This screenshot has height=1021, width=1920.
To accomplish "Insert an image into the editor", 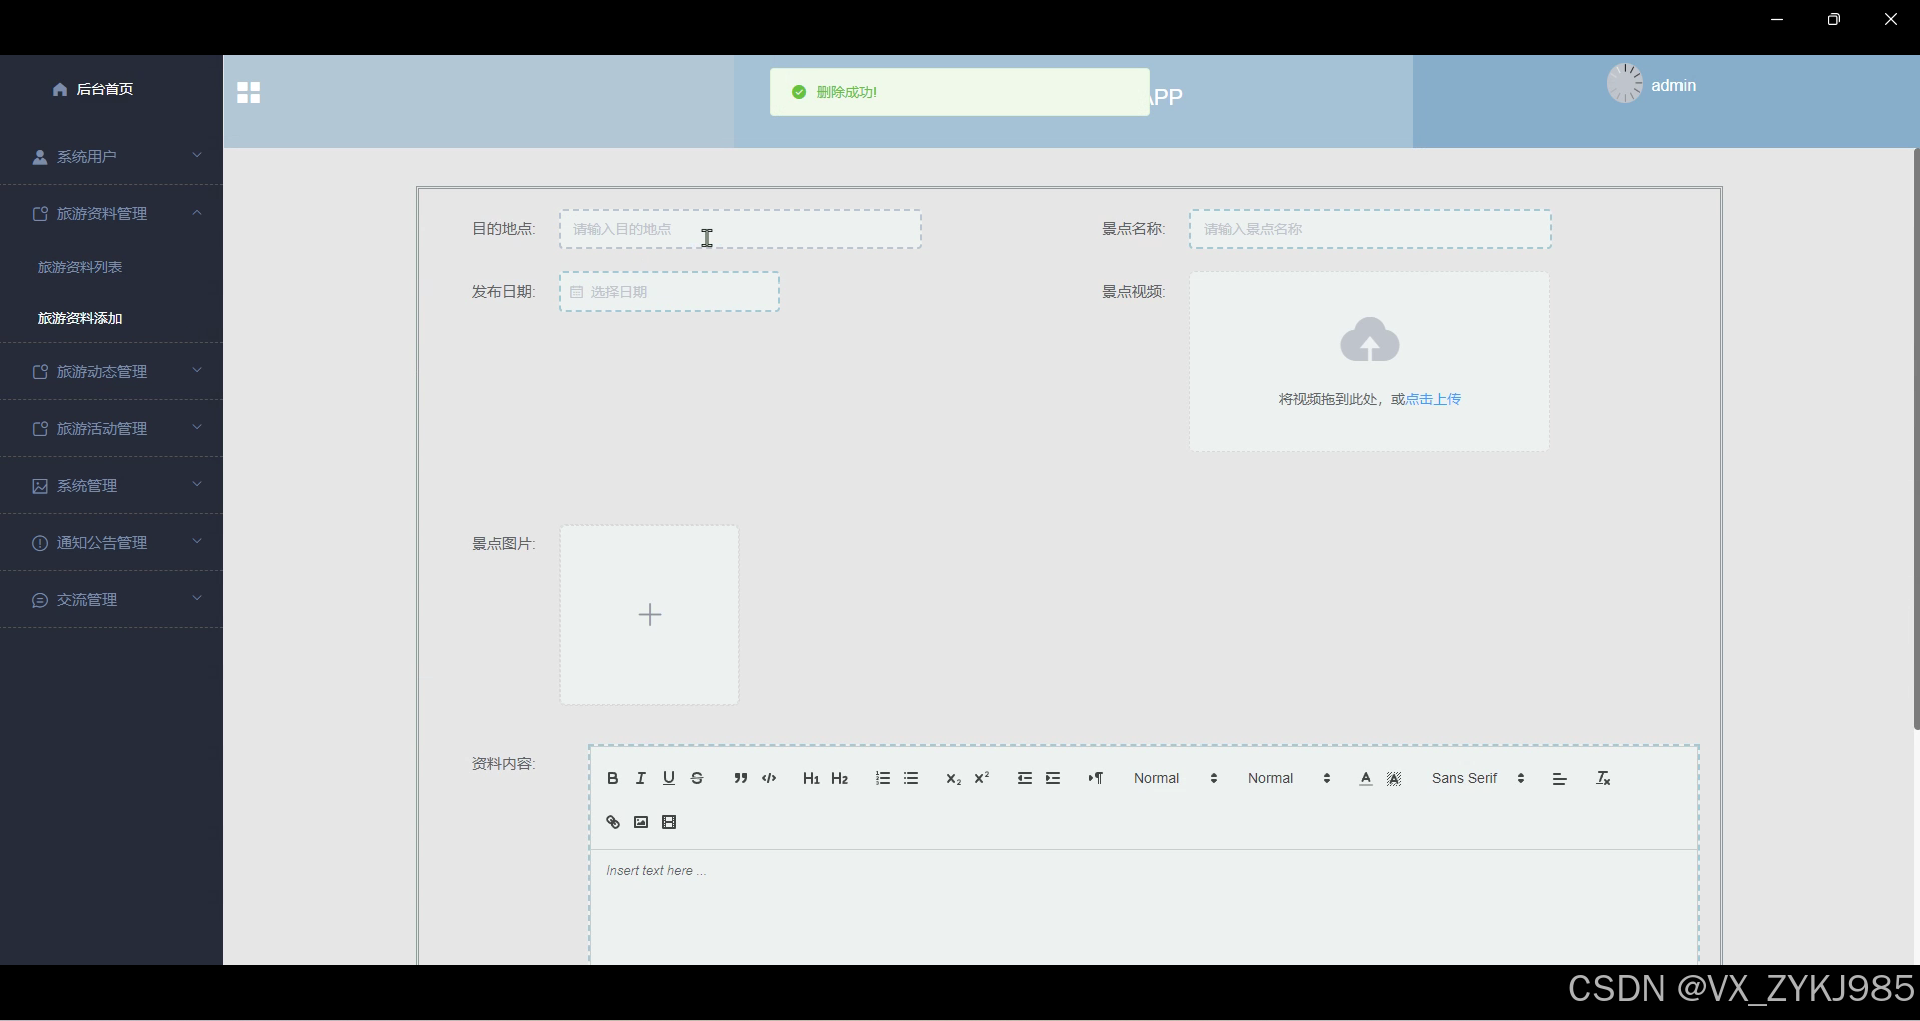I will pos(641,822).
